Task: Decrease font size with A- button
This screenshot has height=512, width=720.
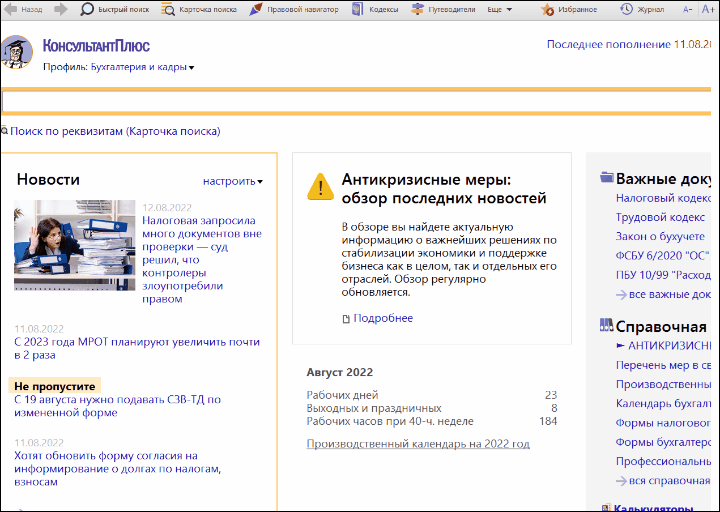Action: coord(687,9)
